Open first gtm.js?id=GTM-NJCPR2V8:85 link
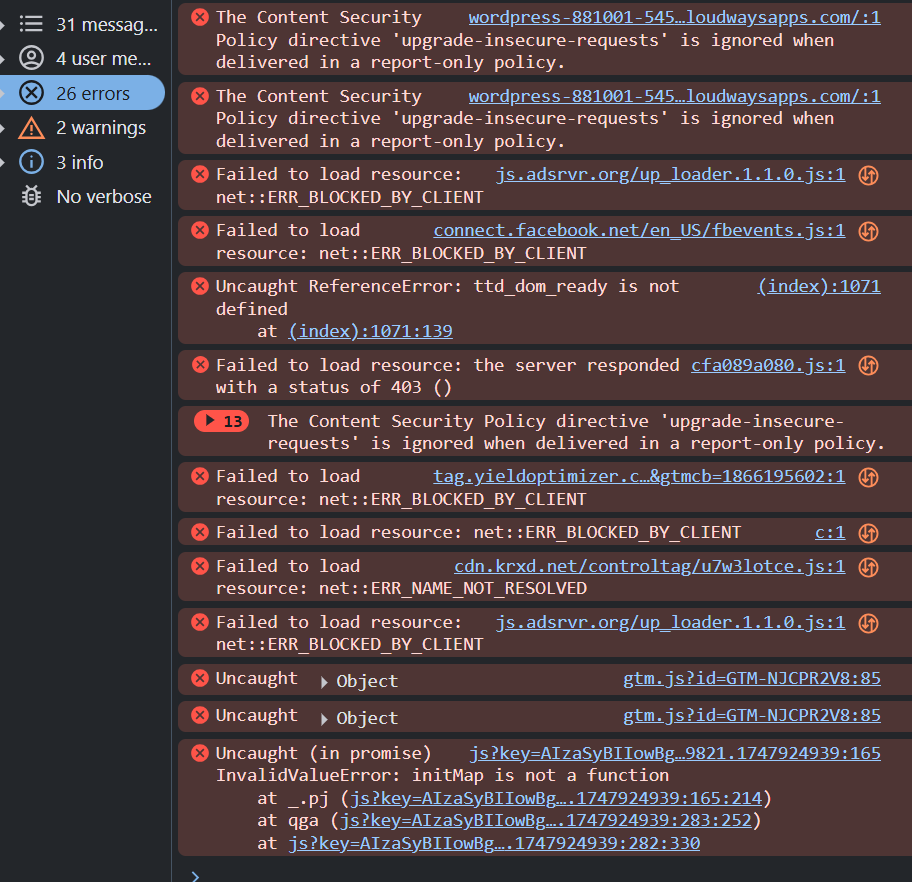Viewport: 912px width, 882px height. (752, 678)
